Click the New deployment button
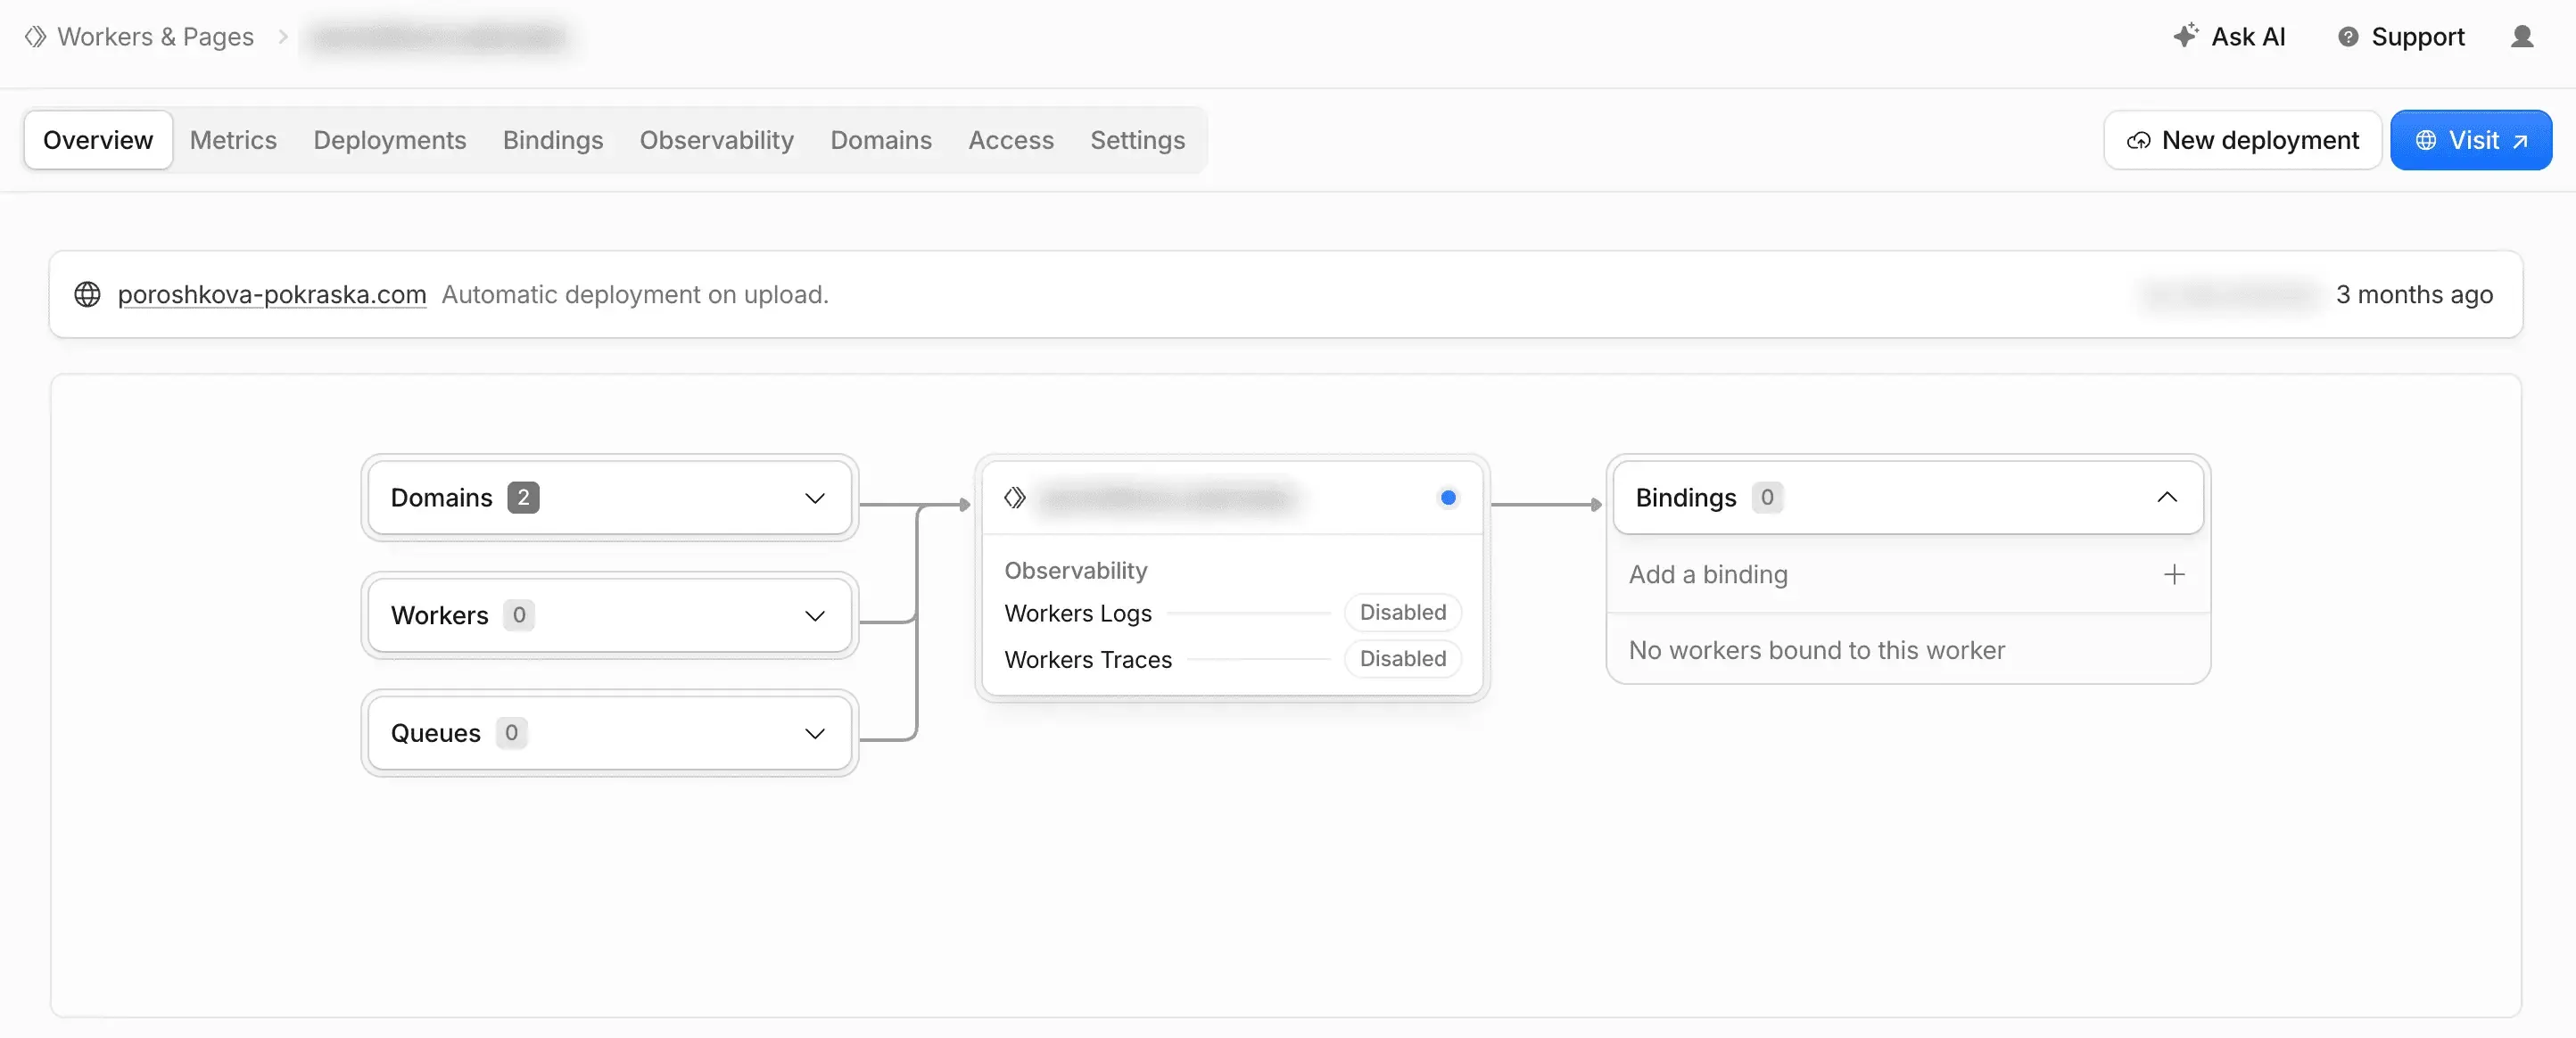Image resolution: width=2576 pixels, height=1038 pixels. coord(2242,140)
